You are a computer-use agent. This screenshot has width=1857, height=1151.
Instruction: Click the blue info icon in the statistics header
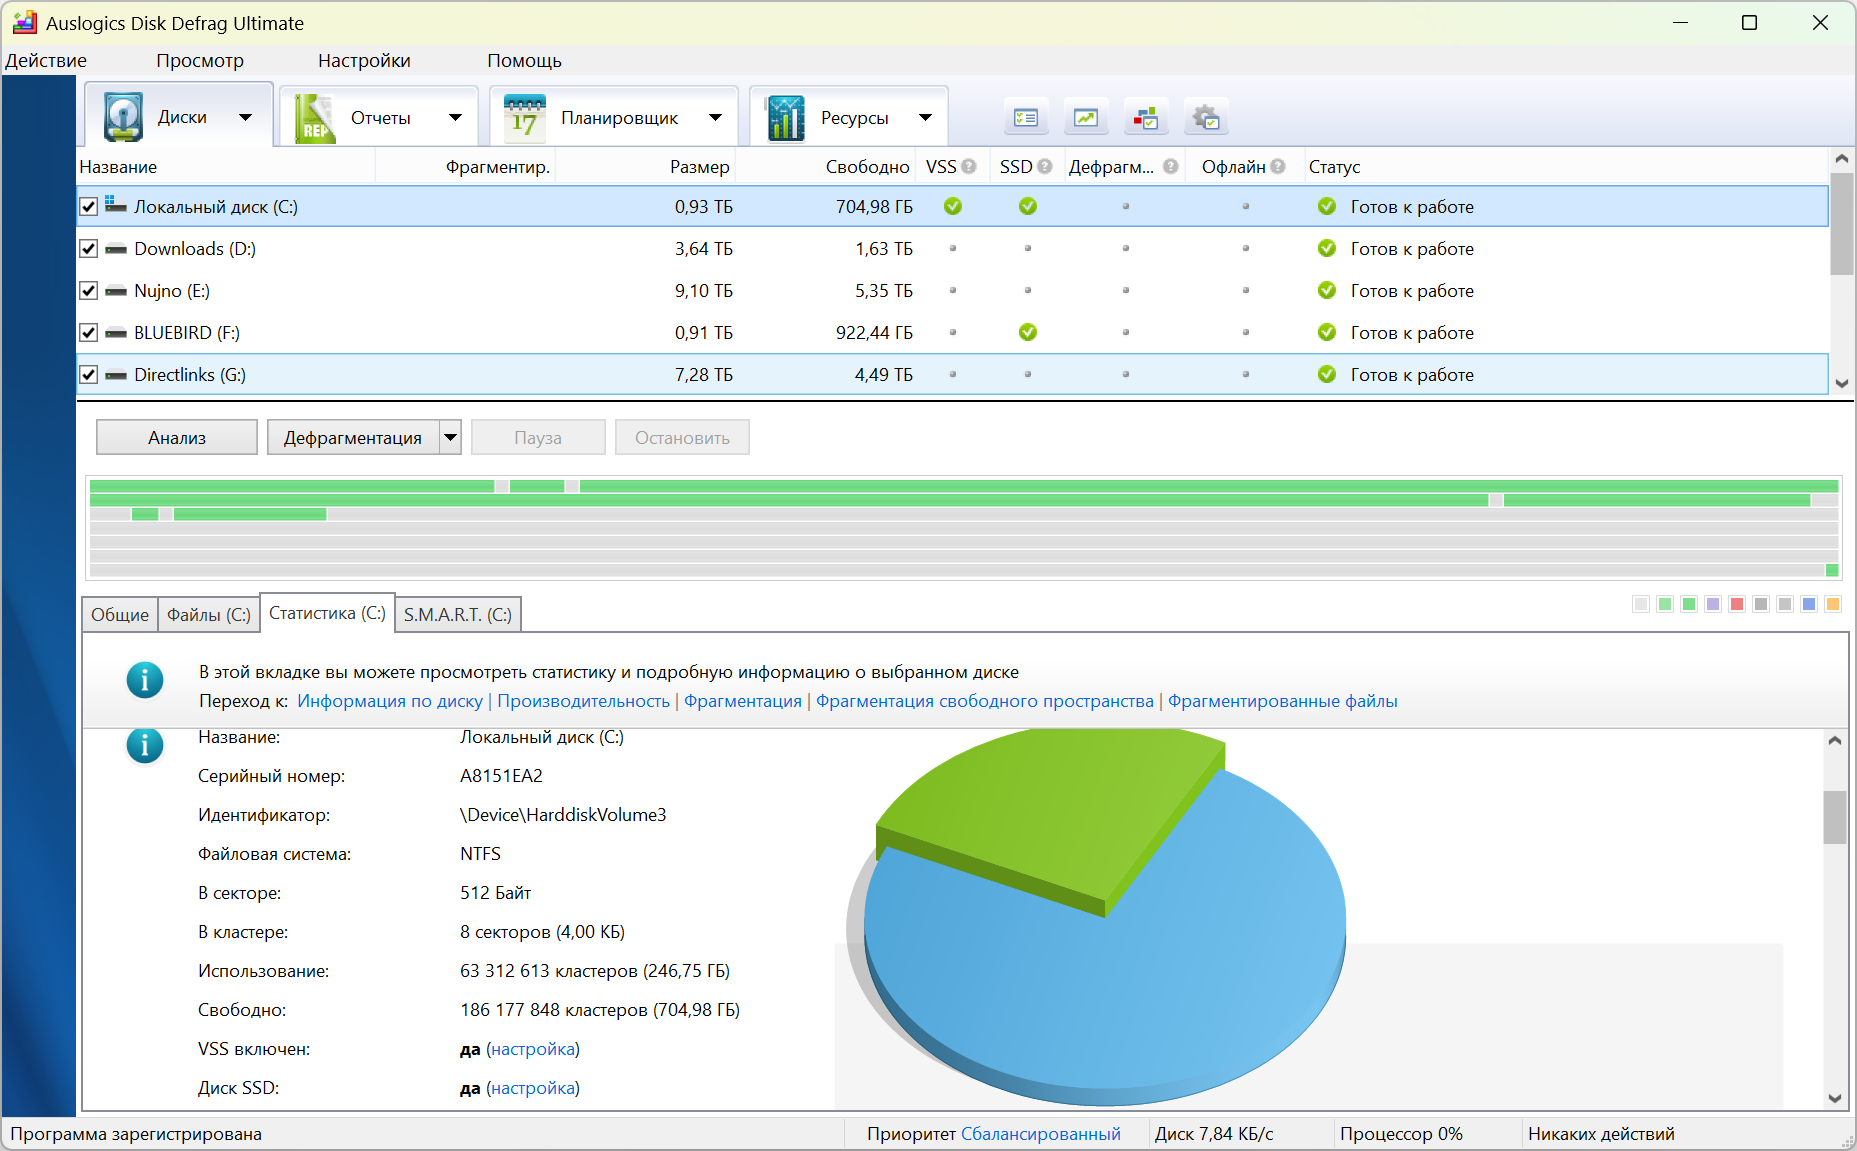[145, 680]
